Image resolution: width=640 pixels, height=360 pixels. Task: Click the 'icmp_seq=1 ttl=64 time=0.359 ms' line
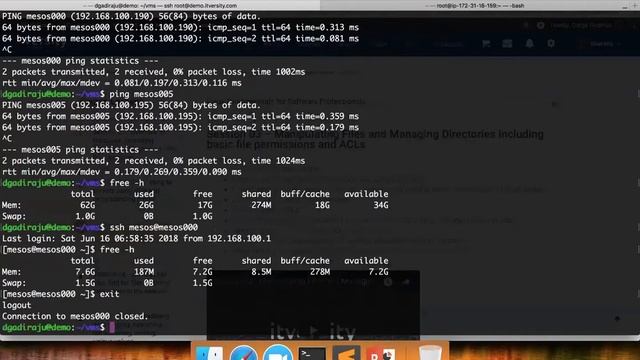[180, 116]
